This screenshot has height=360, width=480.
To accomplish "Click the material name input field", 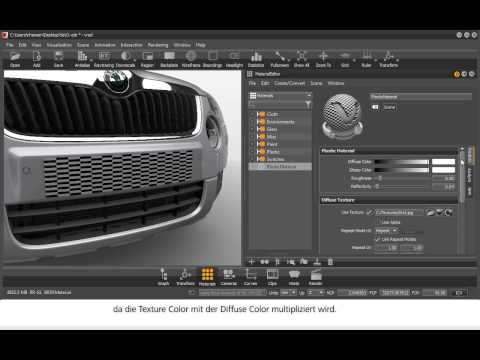I will [421, 97].
